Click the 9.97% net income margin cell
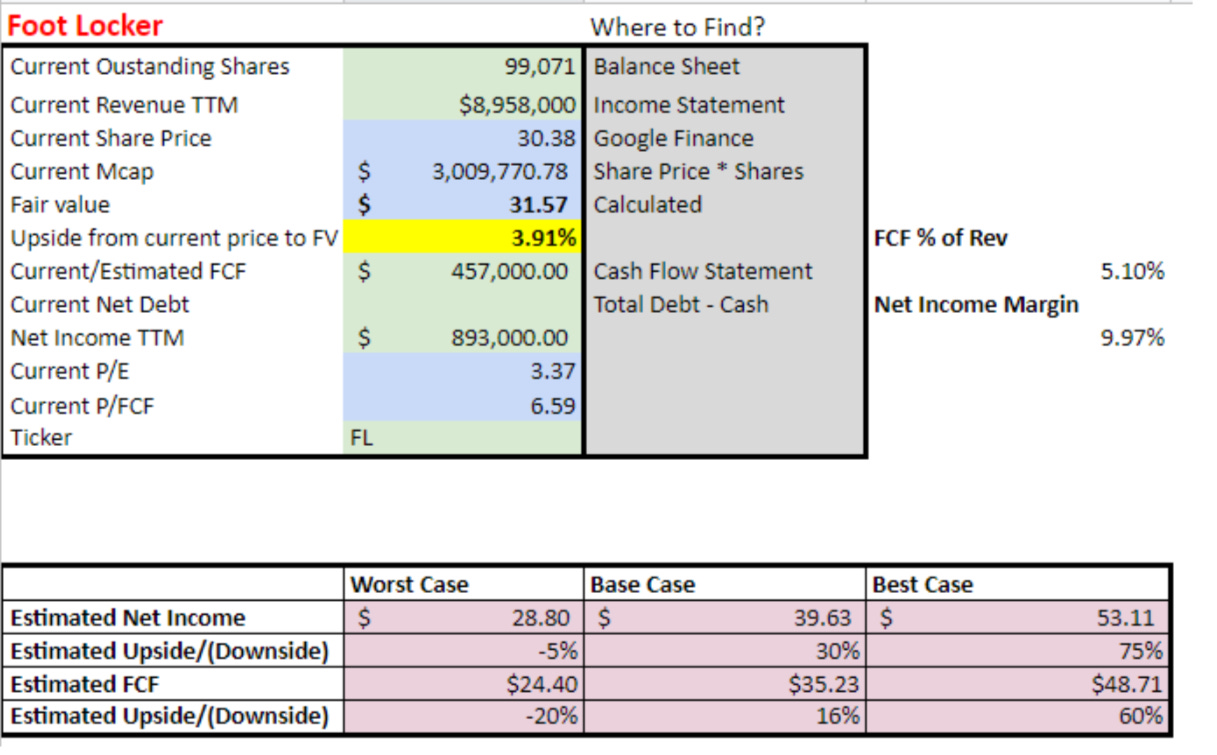The height and width of the screenshot is (755, 1217). pos(1132,338)
